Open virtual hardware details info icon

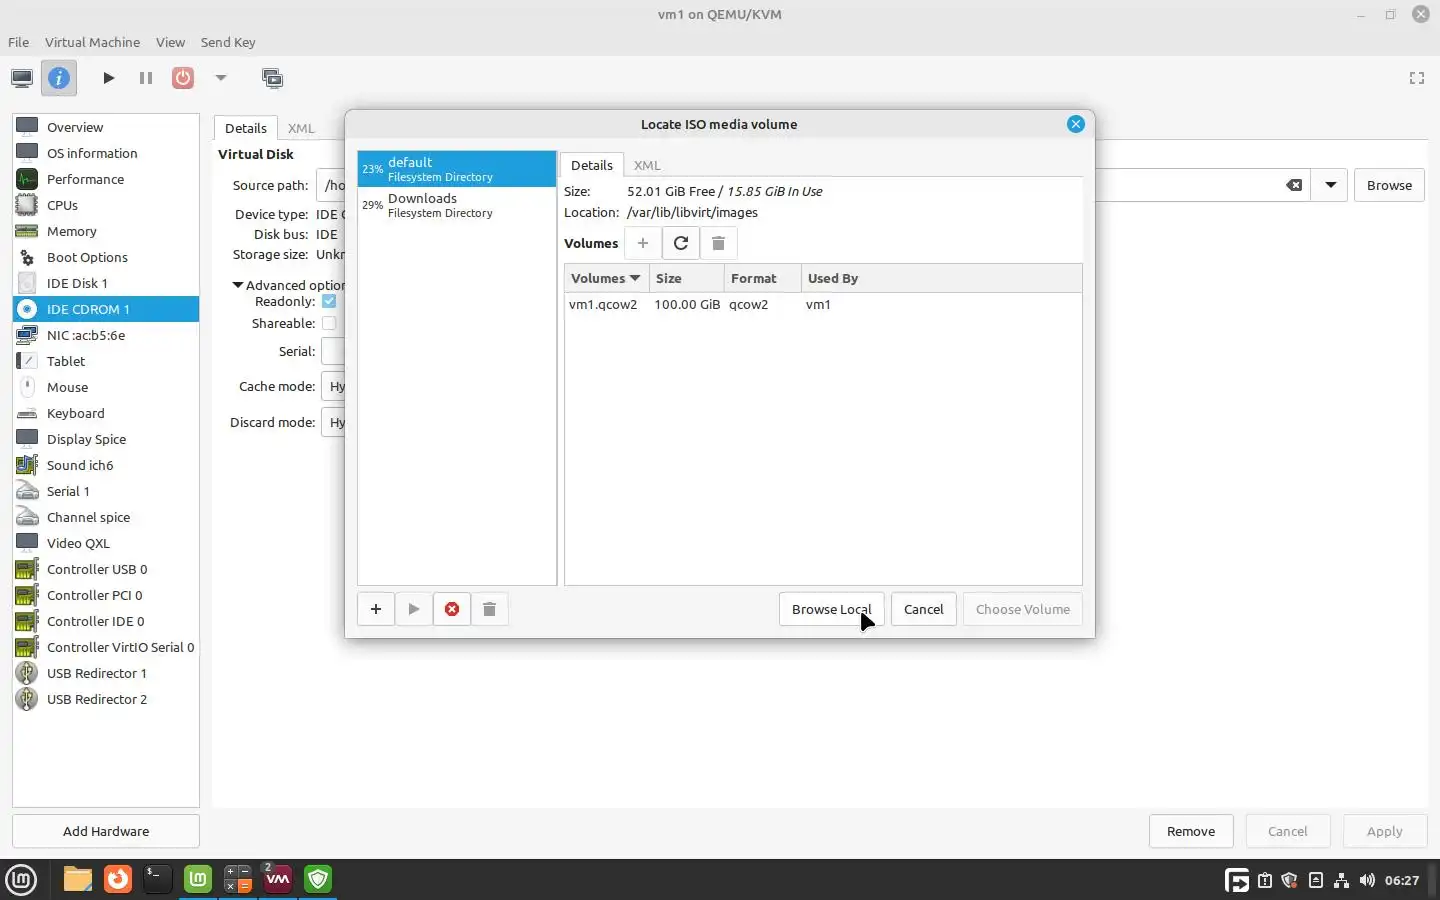59,78
